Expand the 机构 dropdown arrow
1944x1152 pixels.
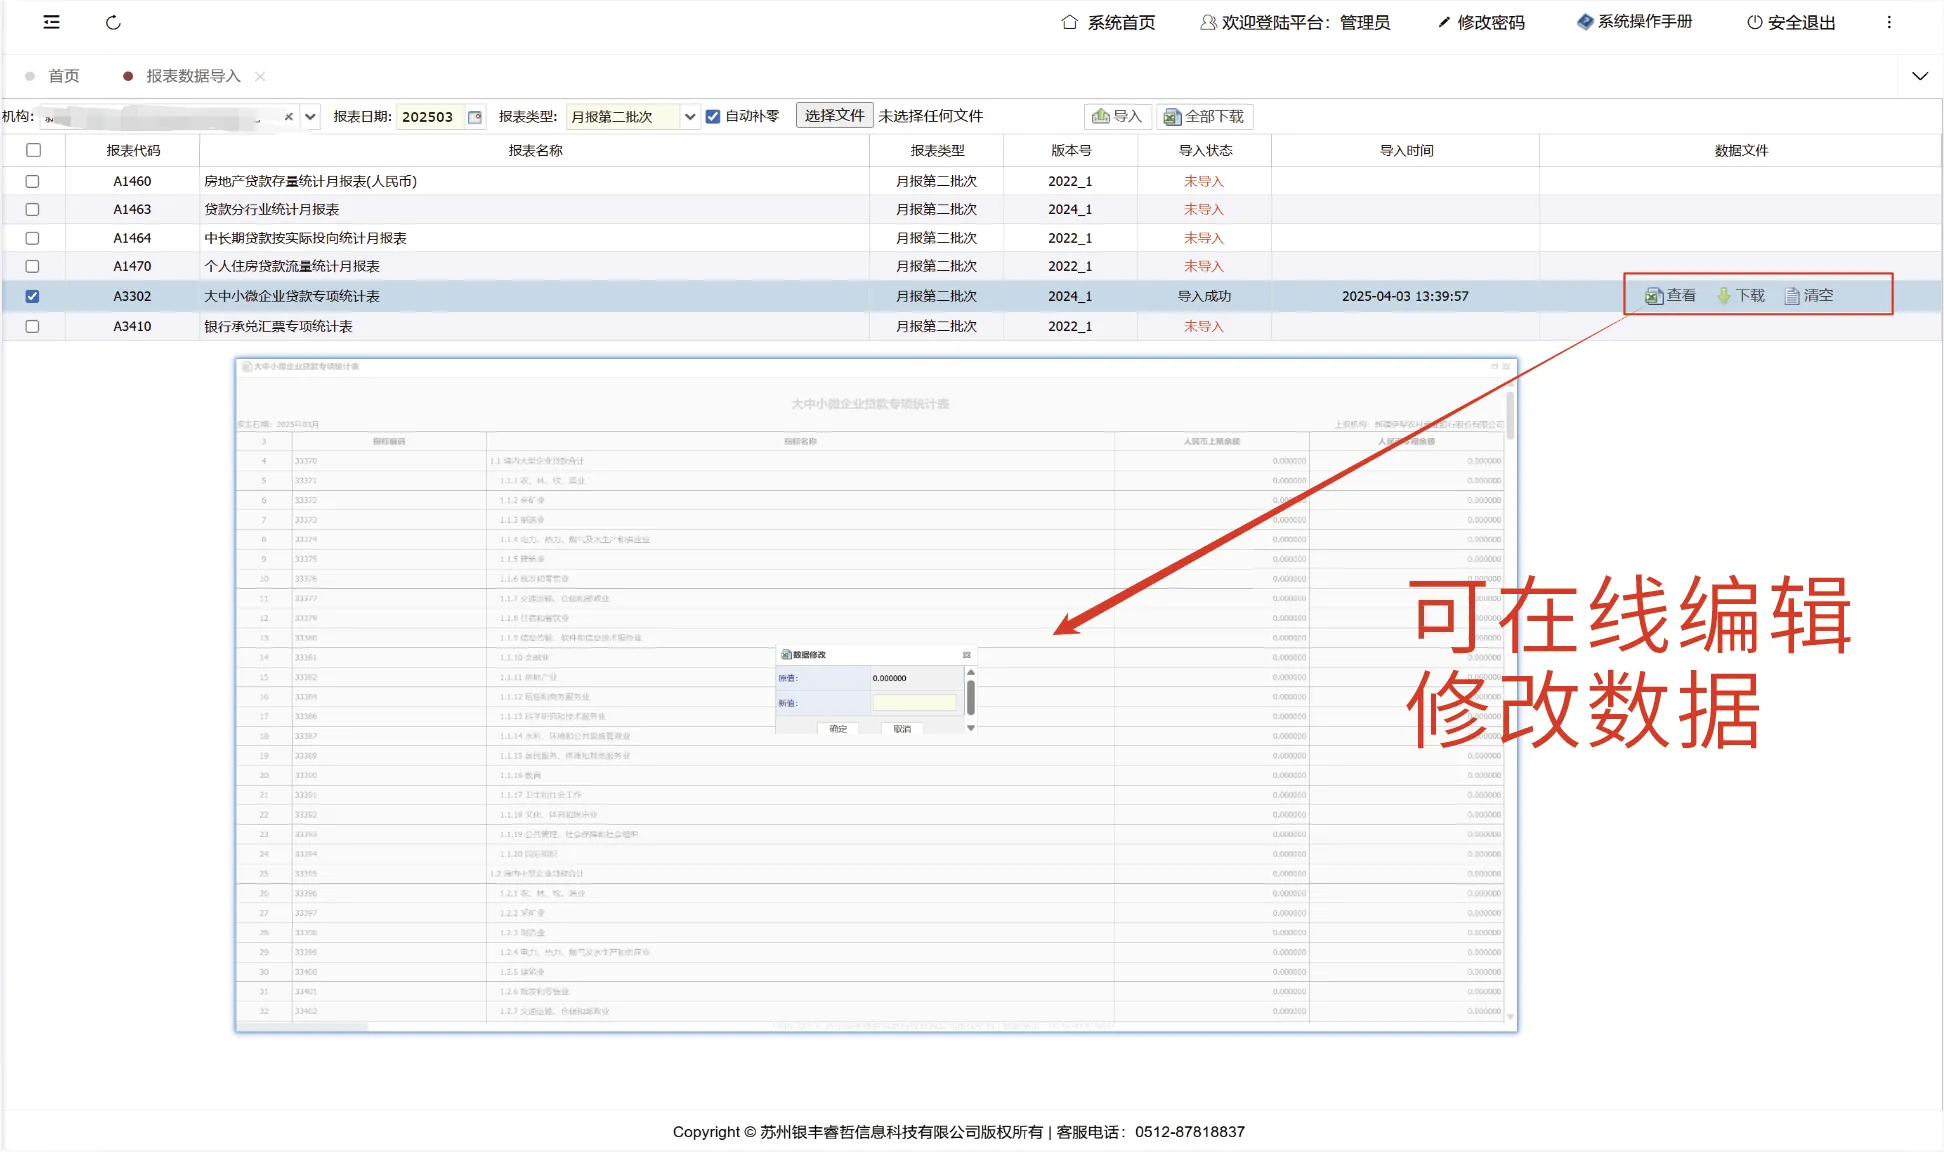pyautogui.click(x=311, y=117)
